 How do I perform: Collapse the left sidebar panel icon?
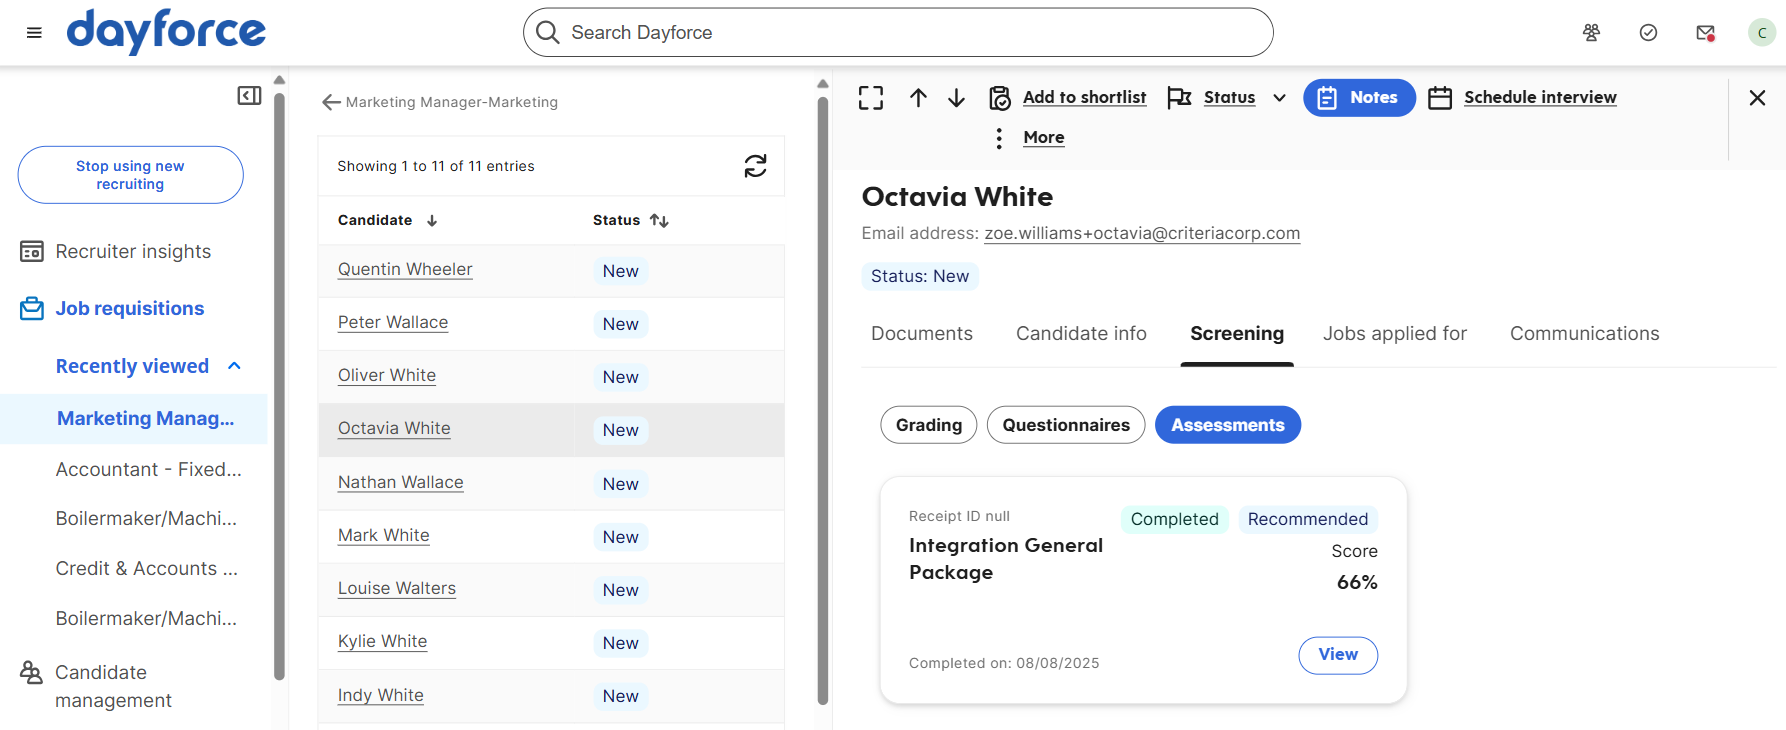click(249, 96)
